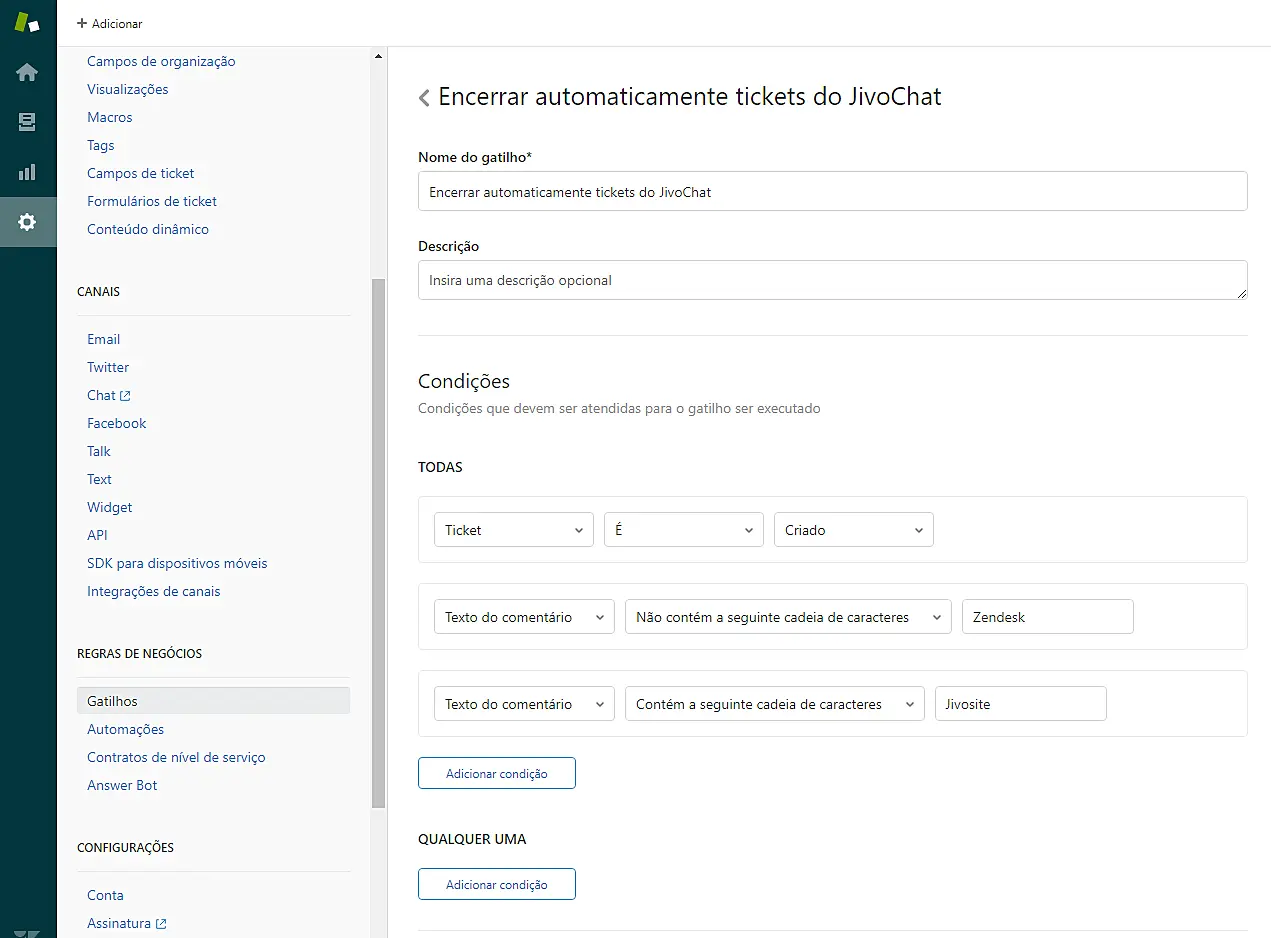This screenshot has width=1271, height=938.
Task: Open 'Não contém a seguinte cadeia' dropdown
Action: 788,617
